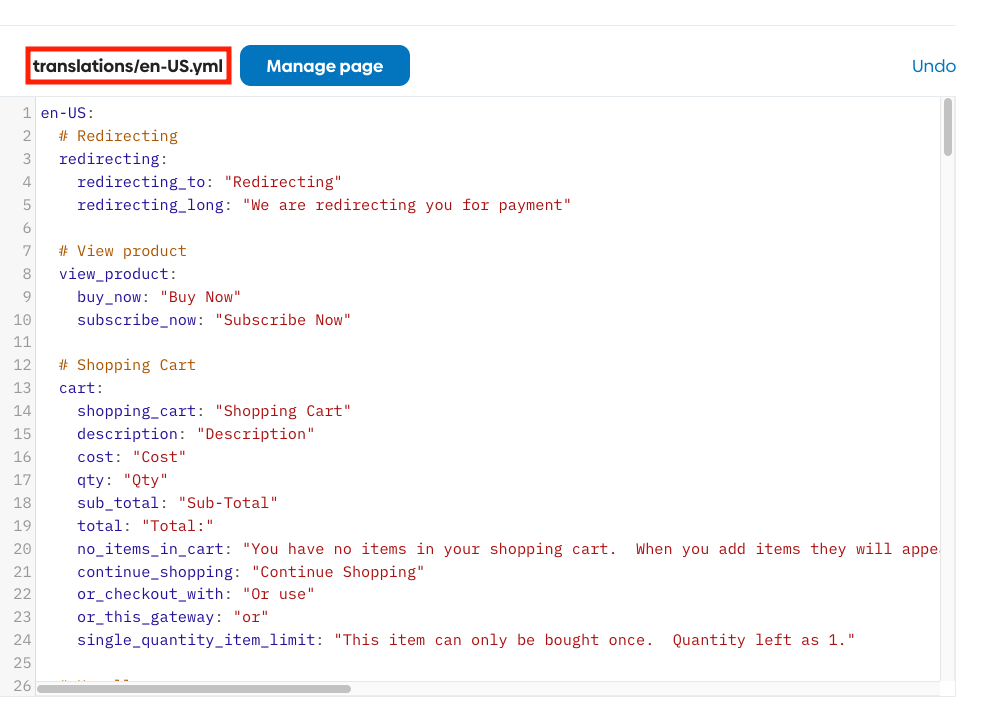Click the horizontal scrollbar thumb below the code

pyautogui.click(x=194, y=689)
